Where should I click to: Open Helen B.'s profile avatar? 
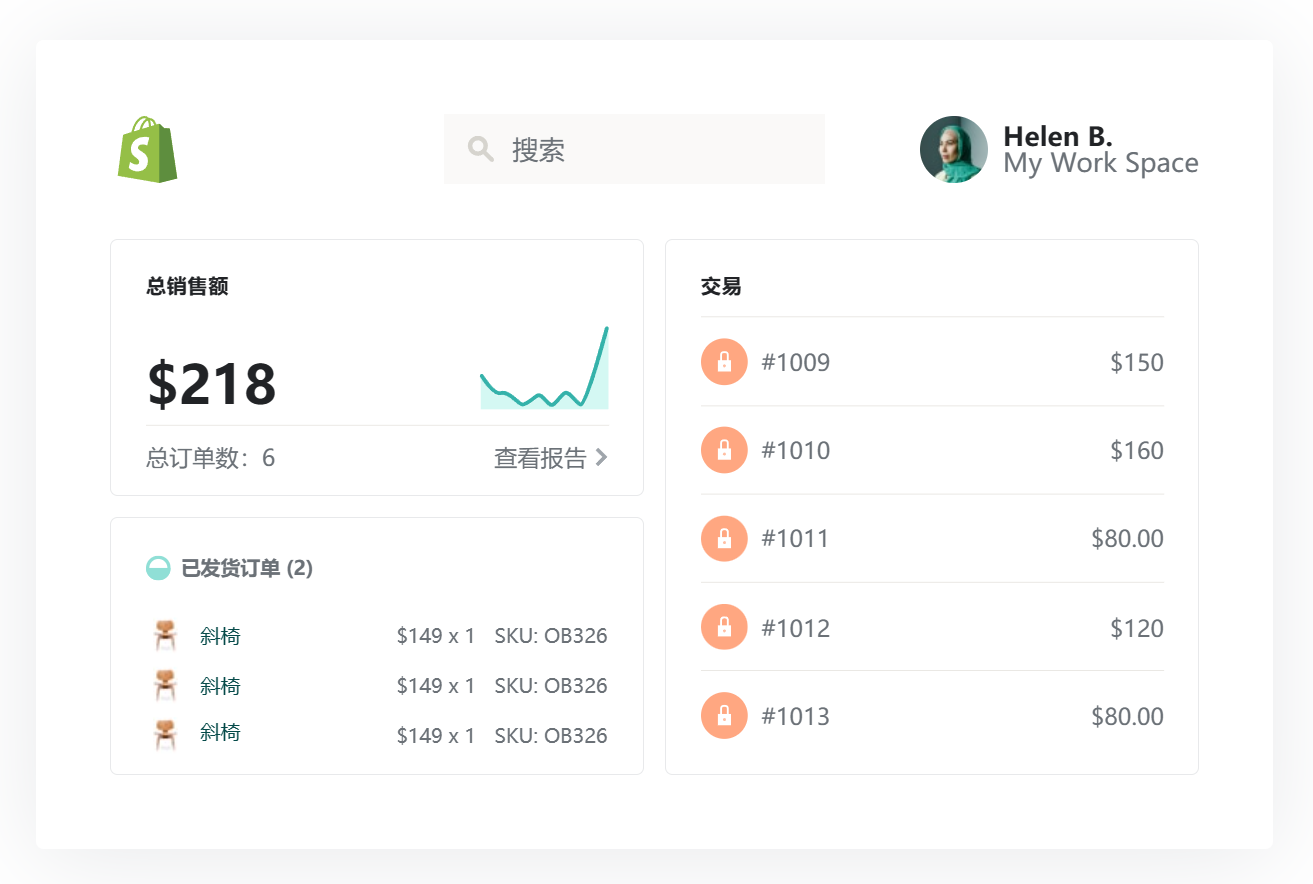point(952,148)
